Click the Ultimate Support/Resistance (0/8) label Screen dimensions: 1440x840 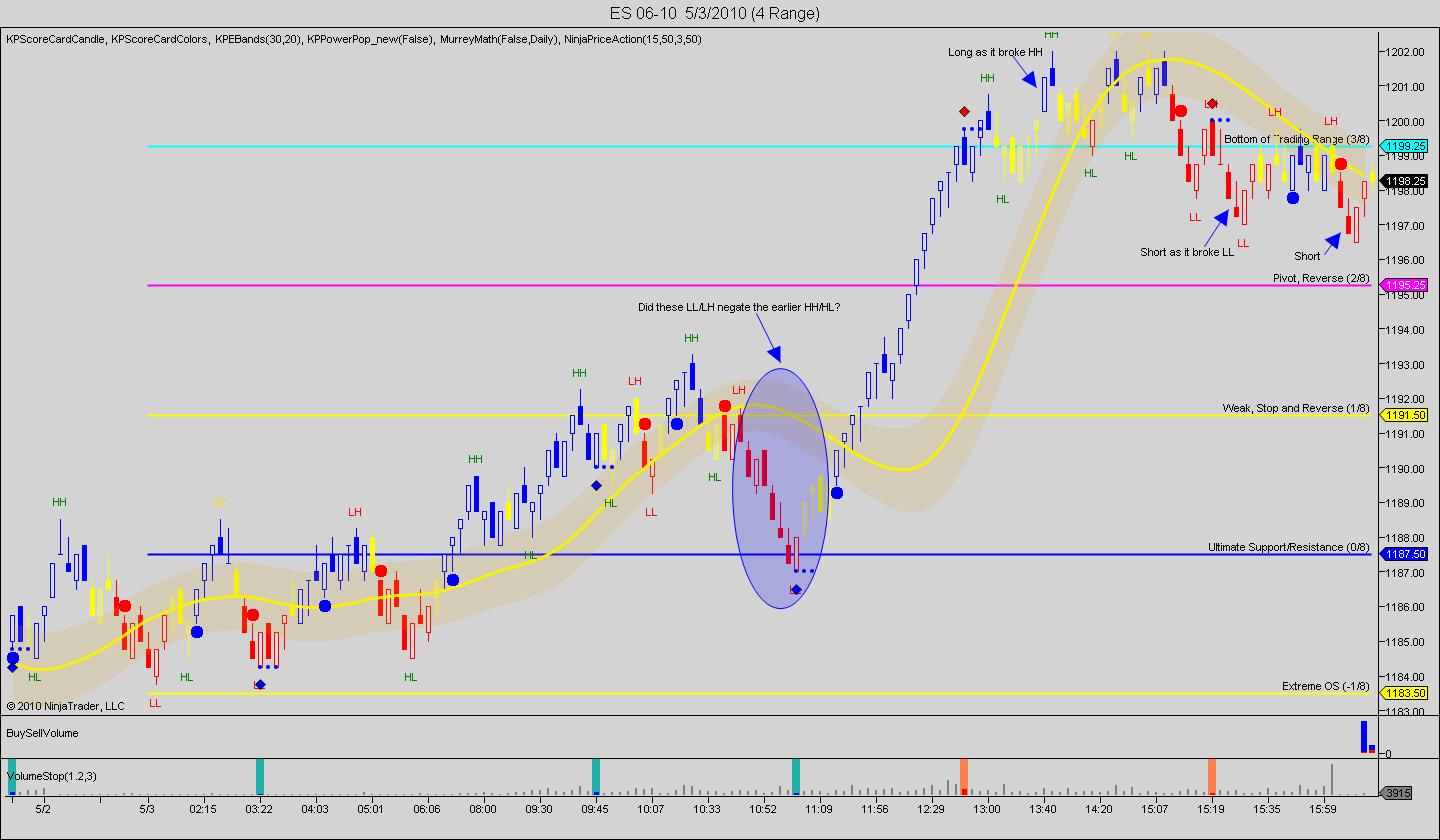(1289, 547)
